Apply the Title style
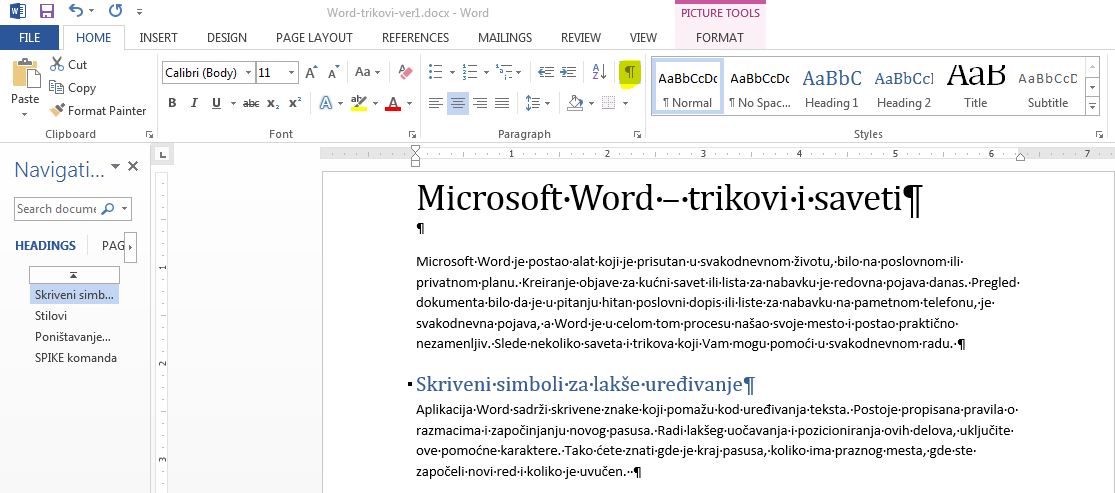The height and width of the screenshot is (493, 1115). (x=976, y=86)
